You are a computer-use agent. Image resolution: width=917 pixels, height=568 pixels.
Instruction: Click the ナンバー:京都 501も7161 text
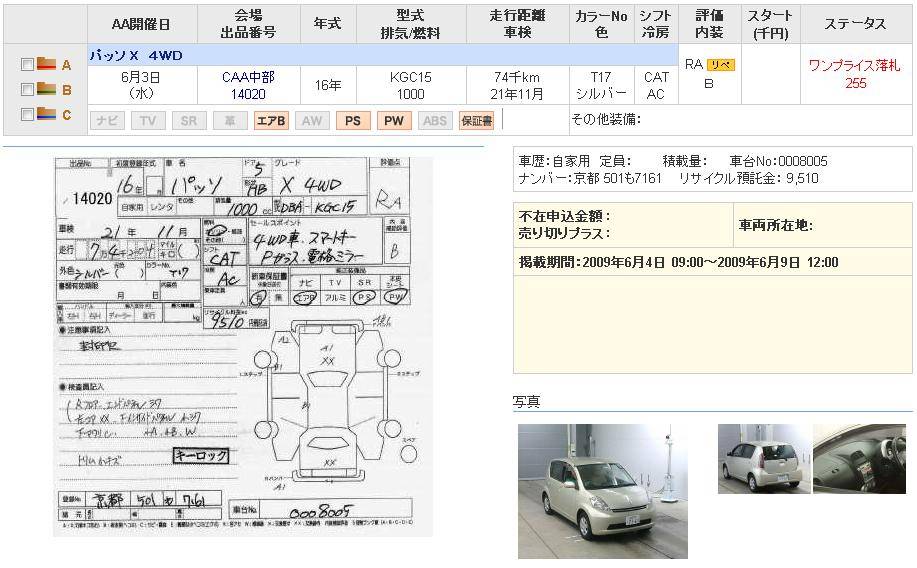click(x=590, y=178)
